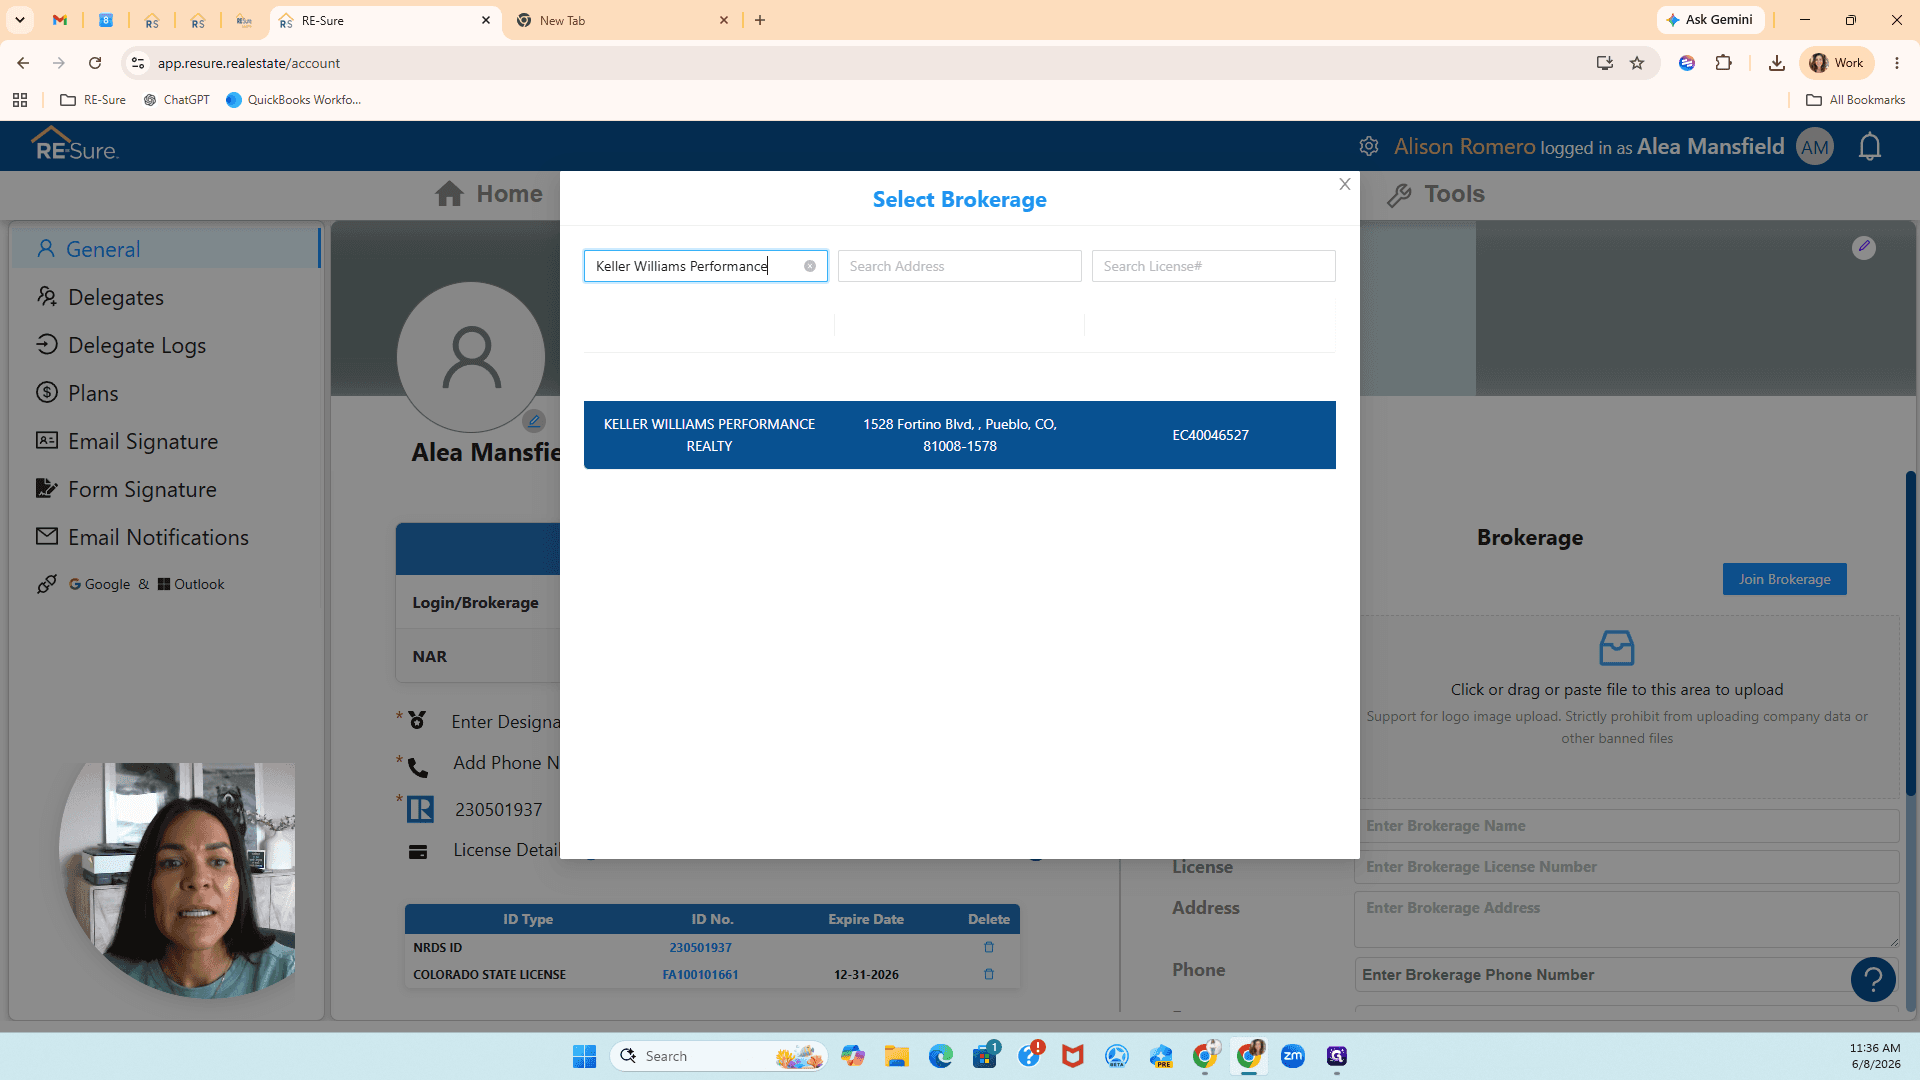Viewport: 1920px width, 1080px height.
Task: Go to Home page
Action: point(489,194)
